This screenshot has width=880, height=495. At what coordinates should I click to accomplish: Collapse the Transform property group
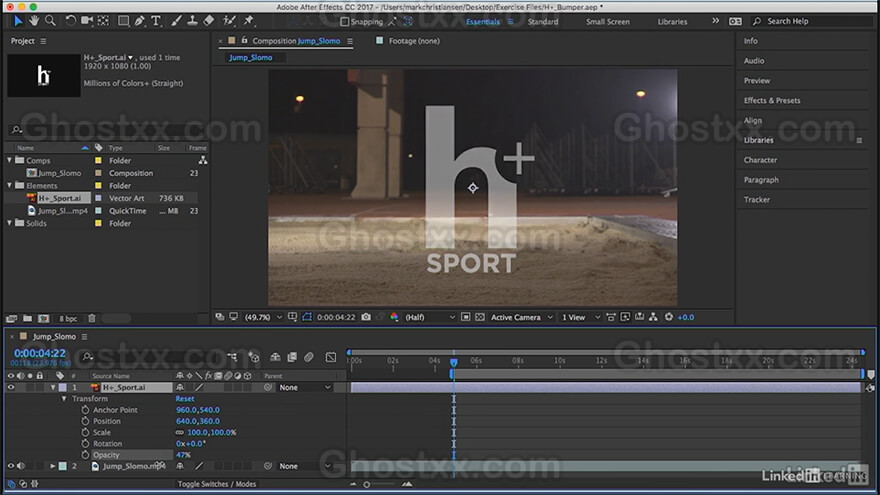(64, 398)
